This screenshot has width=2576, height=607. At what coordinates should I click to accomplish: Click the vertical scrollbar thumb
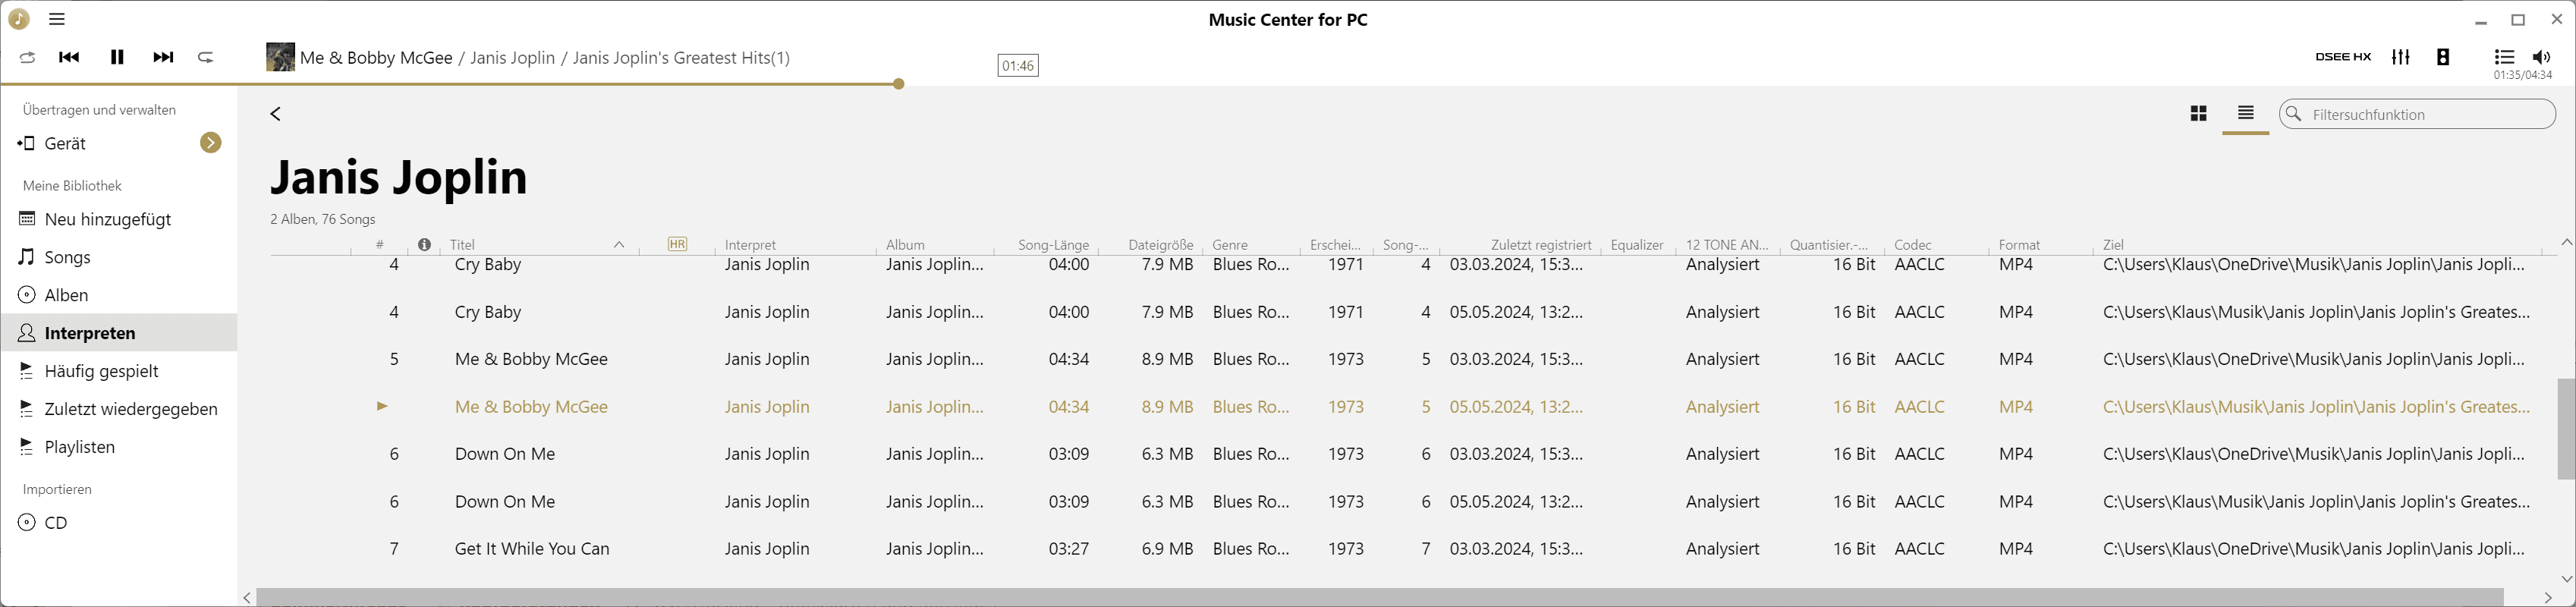point(2566,429)
